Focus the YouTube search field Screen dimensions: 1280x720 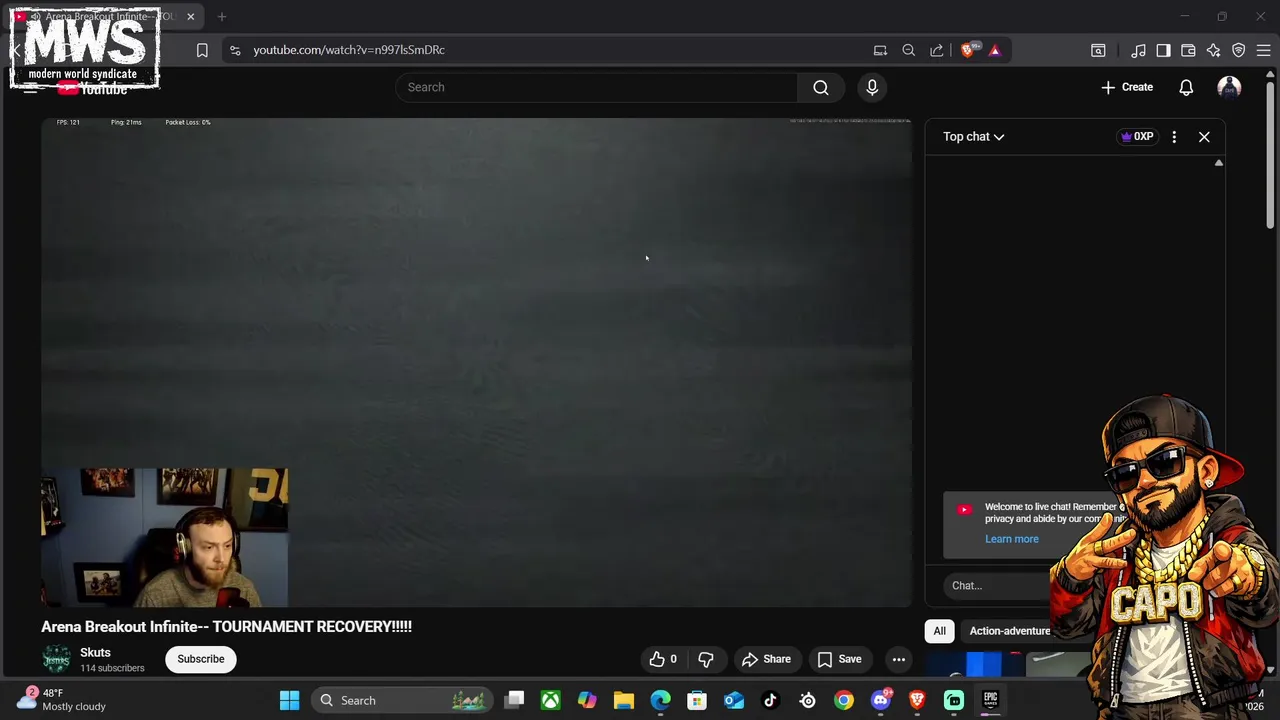(x=596, y=87)
